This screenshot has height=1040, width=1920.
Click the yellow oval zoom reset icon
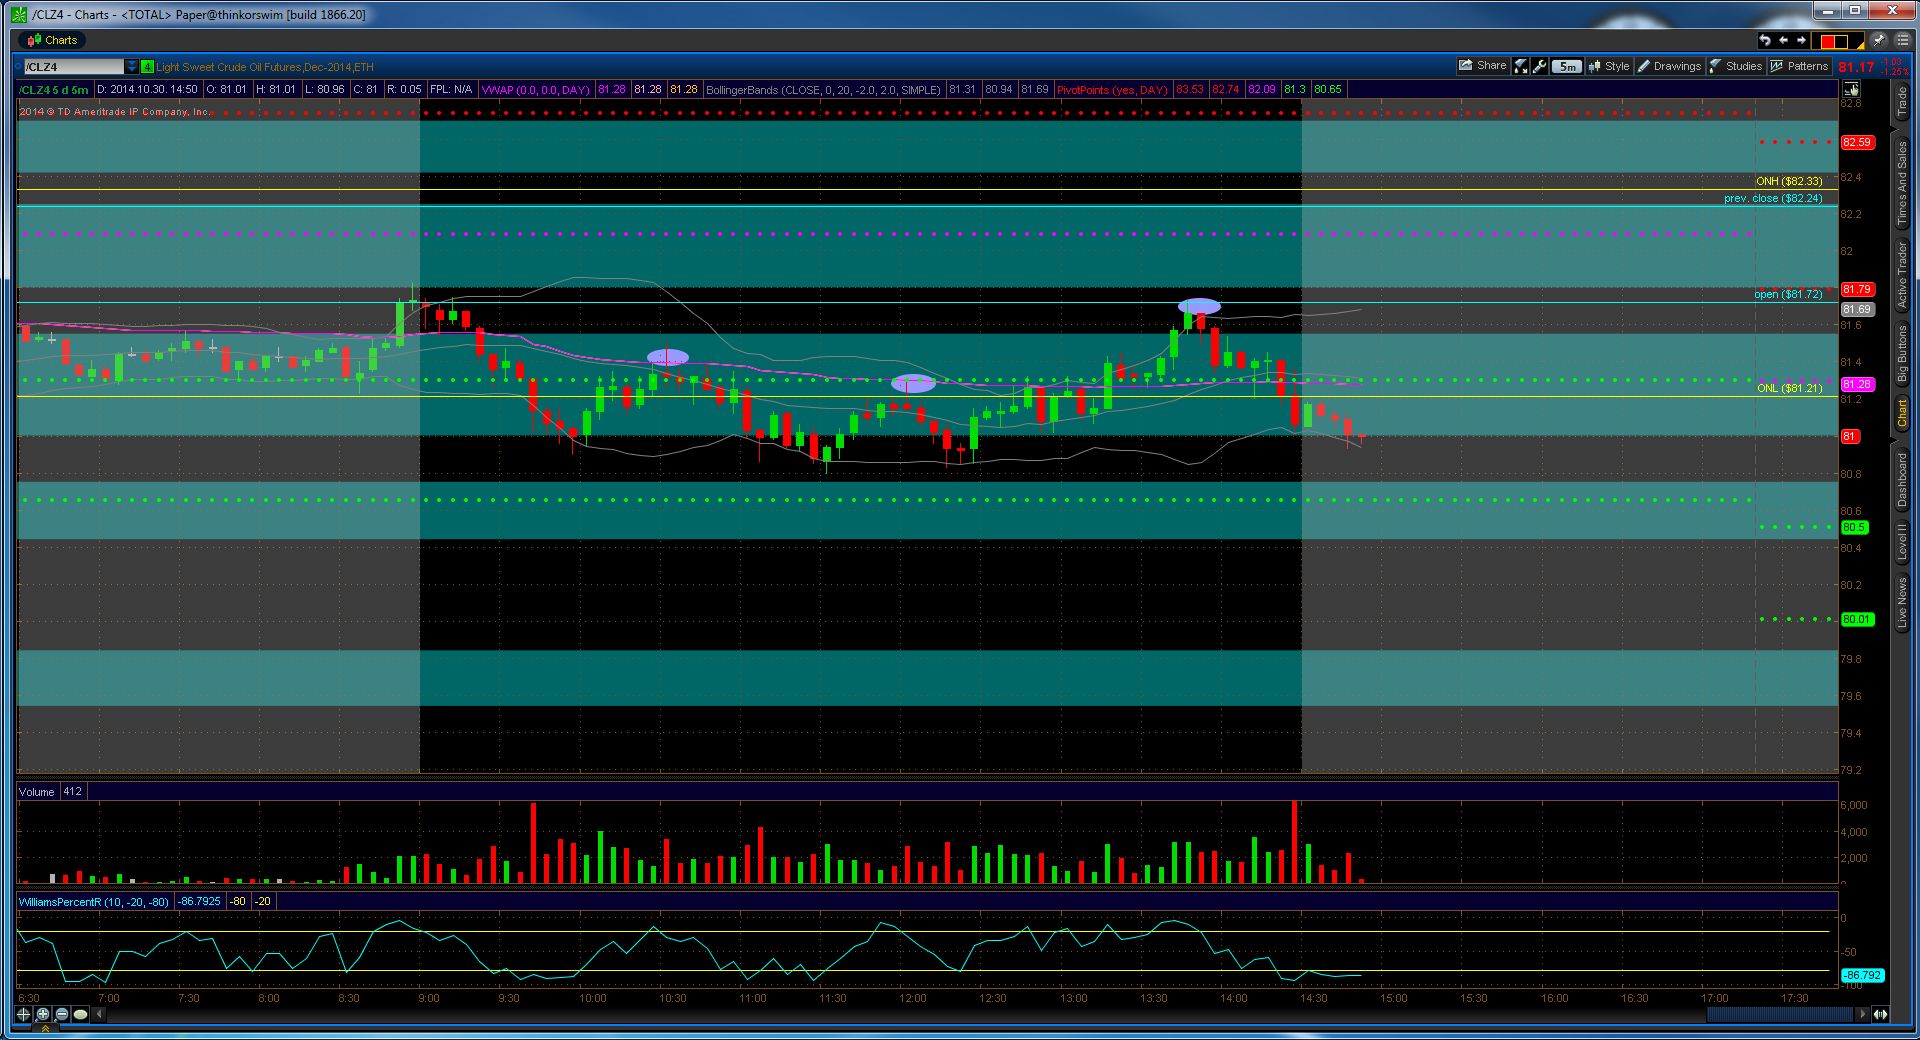click(81, 1014)
